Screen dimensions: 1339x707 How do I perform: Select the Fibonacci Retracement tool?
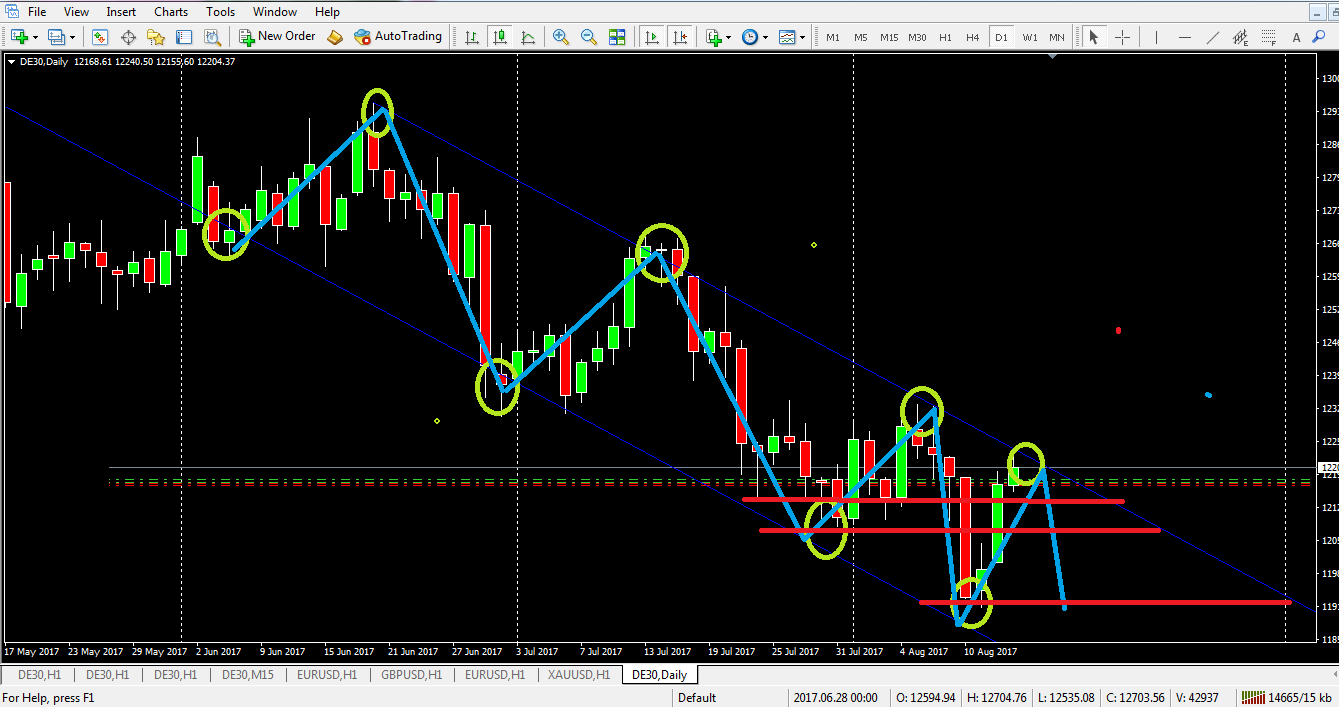[1269, 37]
